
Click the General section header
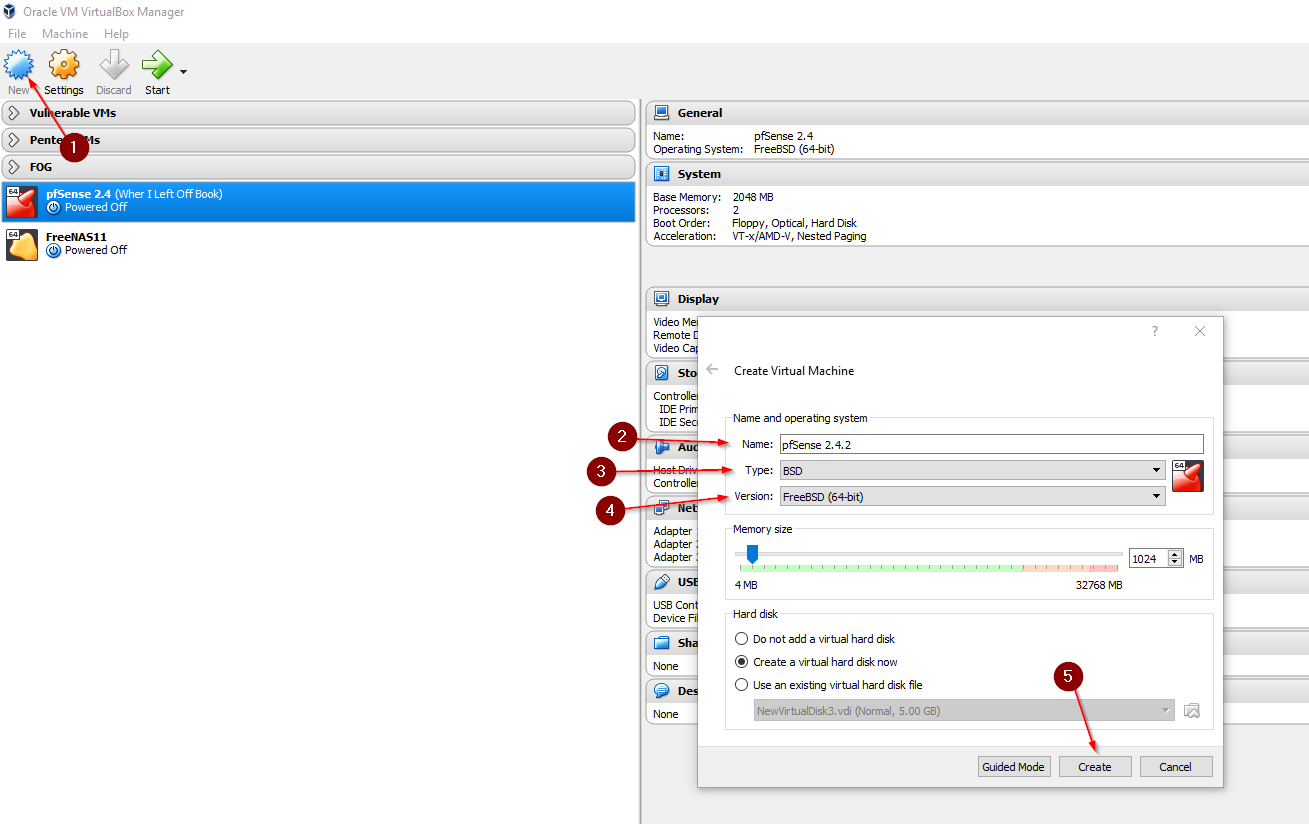click(977, 113)
